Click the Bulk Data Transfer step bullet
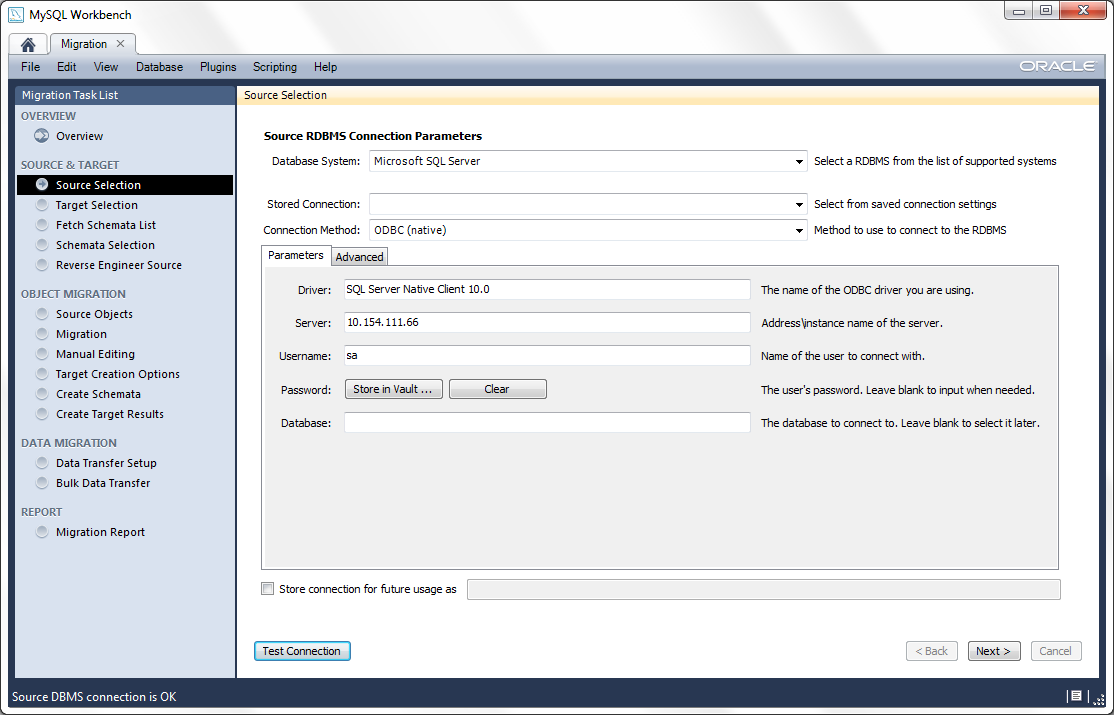 [42, 483]
